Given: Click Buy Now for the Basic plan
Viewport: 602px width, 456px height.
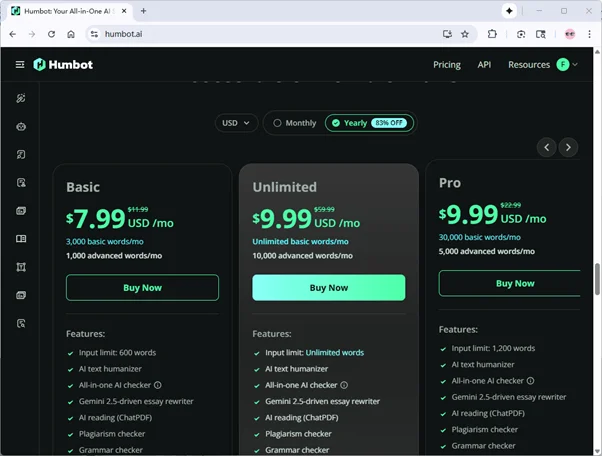Looking at the screenshot, I should coord(142,288).
